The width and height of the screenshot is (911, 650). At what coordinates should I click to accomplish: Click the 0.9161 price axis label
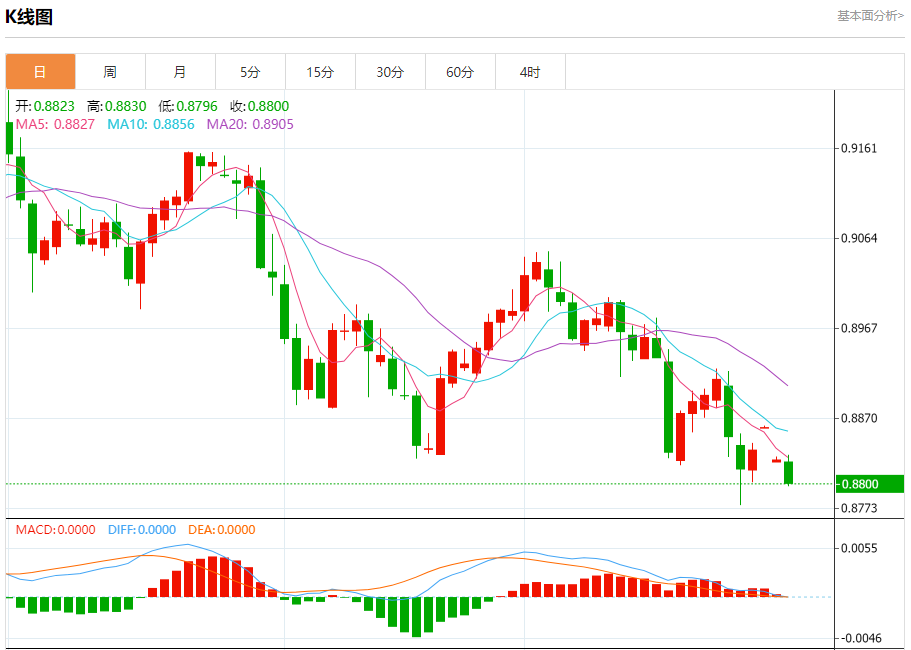click(x=859, y=148)
